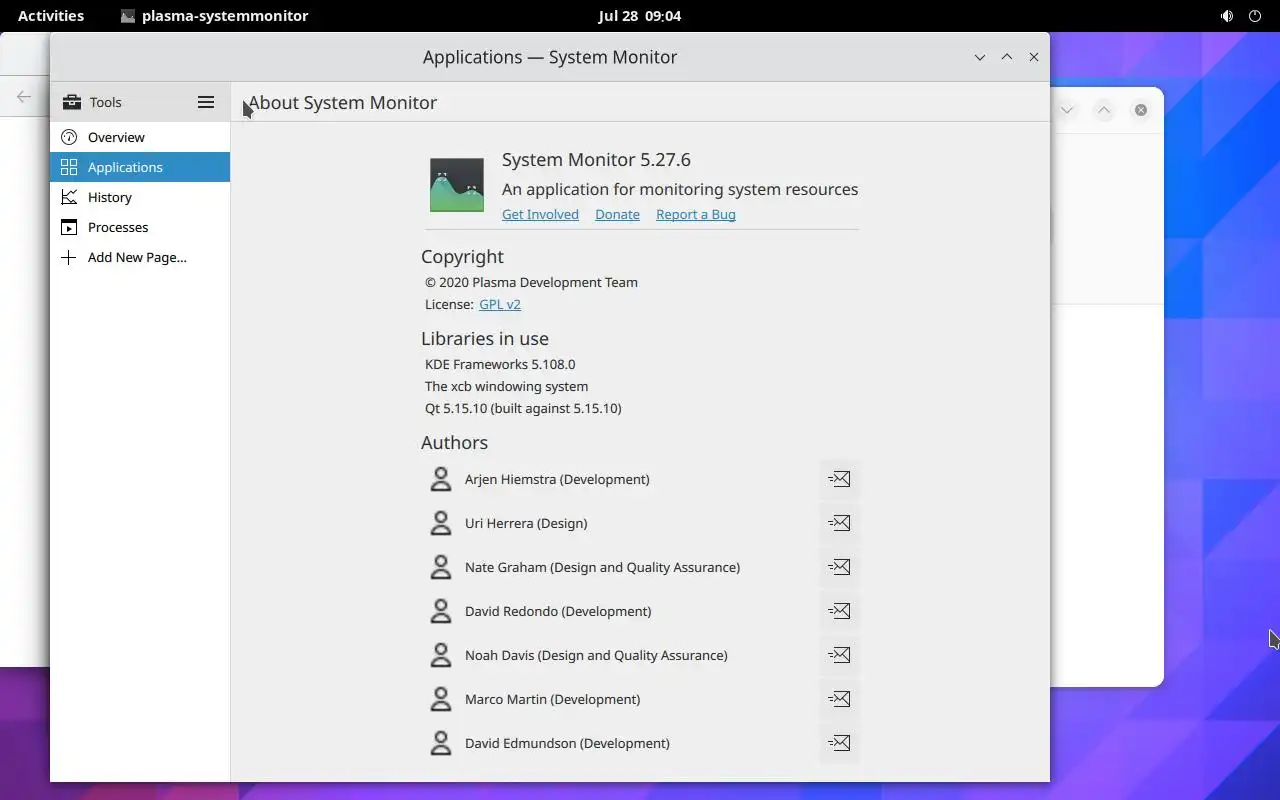Open the power menu in top bar
The width and height of the screenshot is (1280, 800).
(x=1255, y=16)
